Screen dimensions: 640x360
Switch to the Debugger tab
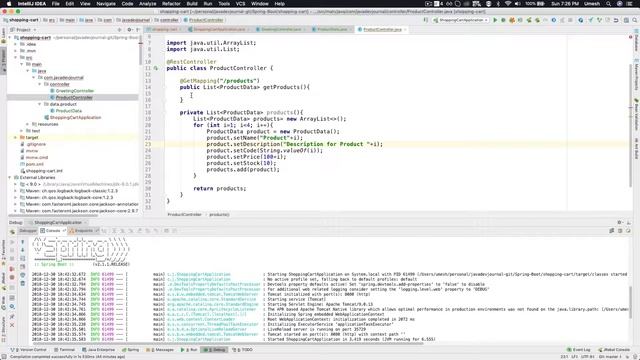pos(28,231)
